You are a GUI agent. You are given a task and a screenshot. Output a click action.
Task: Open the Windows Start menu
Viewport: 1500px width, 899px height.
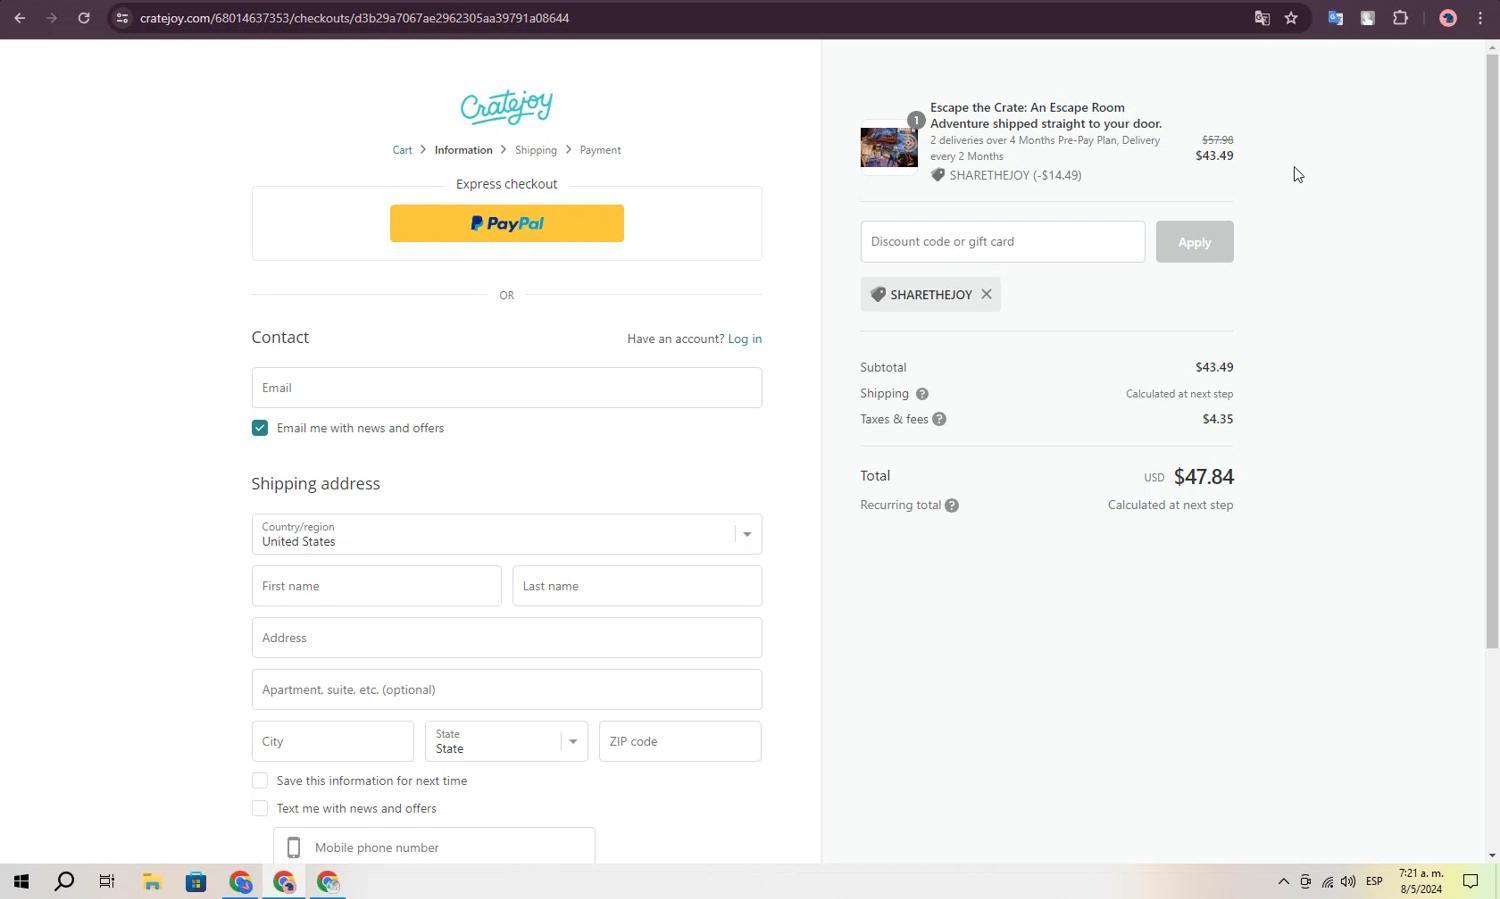(x=20, y=882)
